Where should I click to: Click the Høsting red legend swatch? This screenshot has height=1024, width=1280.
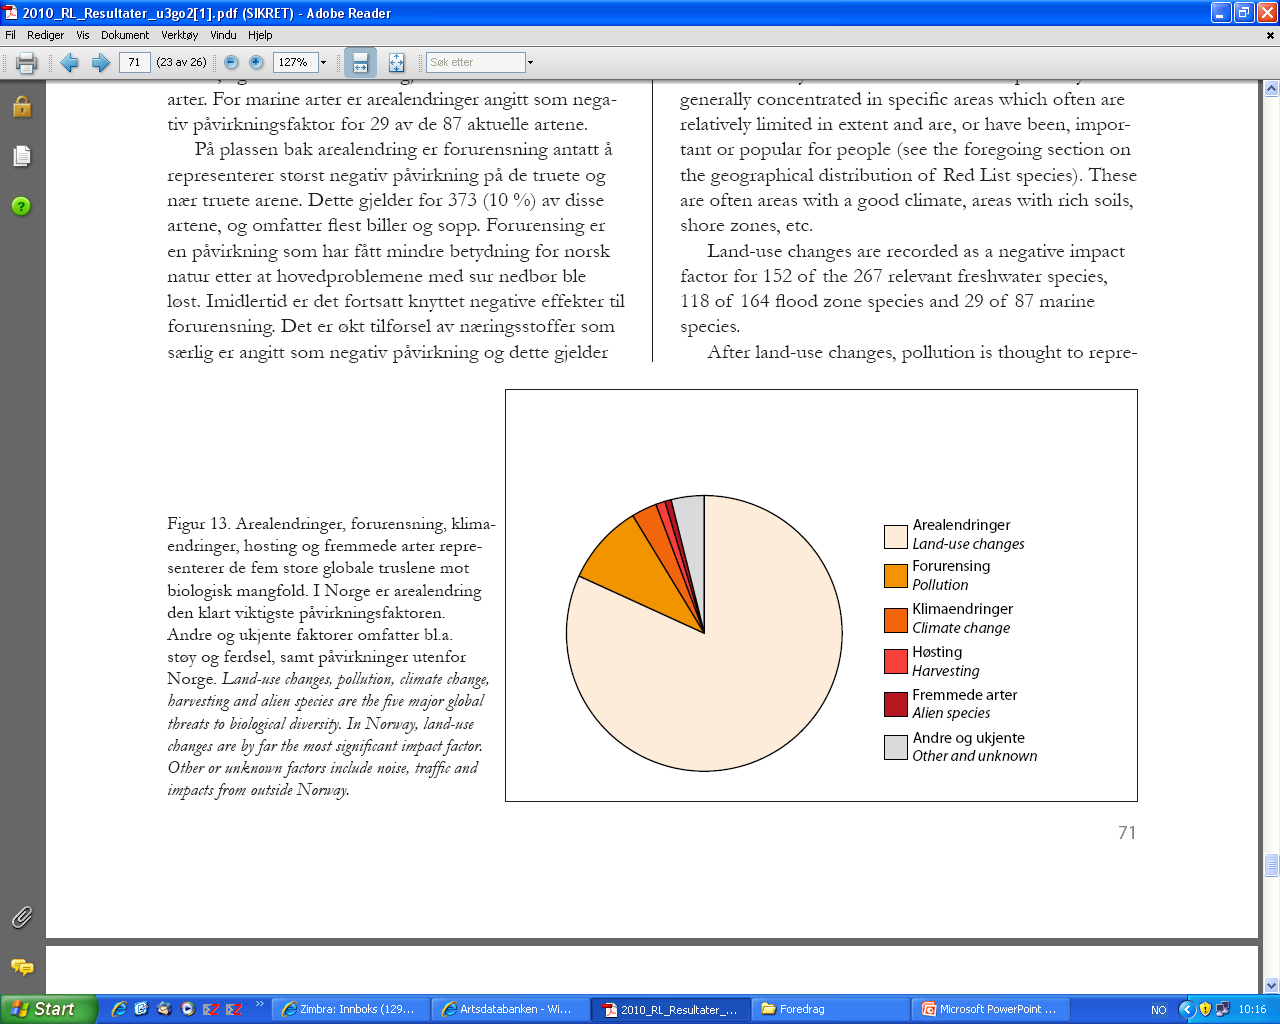point(895,661)
